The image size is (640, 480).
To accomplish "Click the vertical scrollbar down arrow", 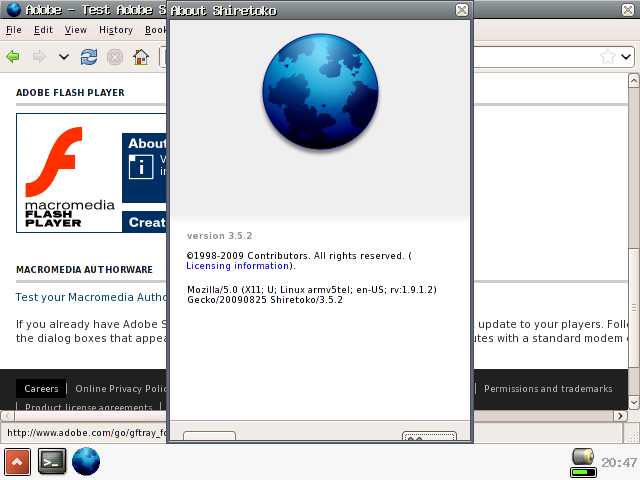I will (633, 402).
